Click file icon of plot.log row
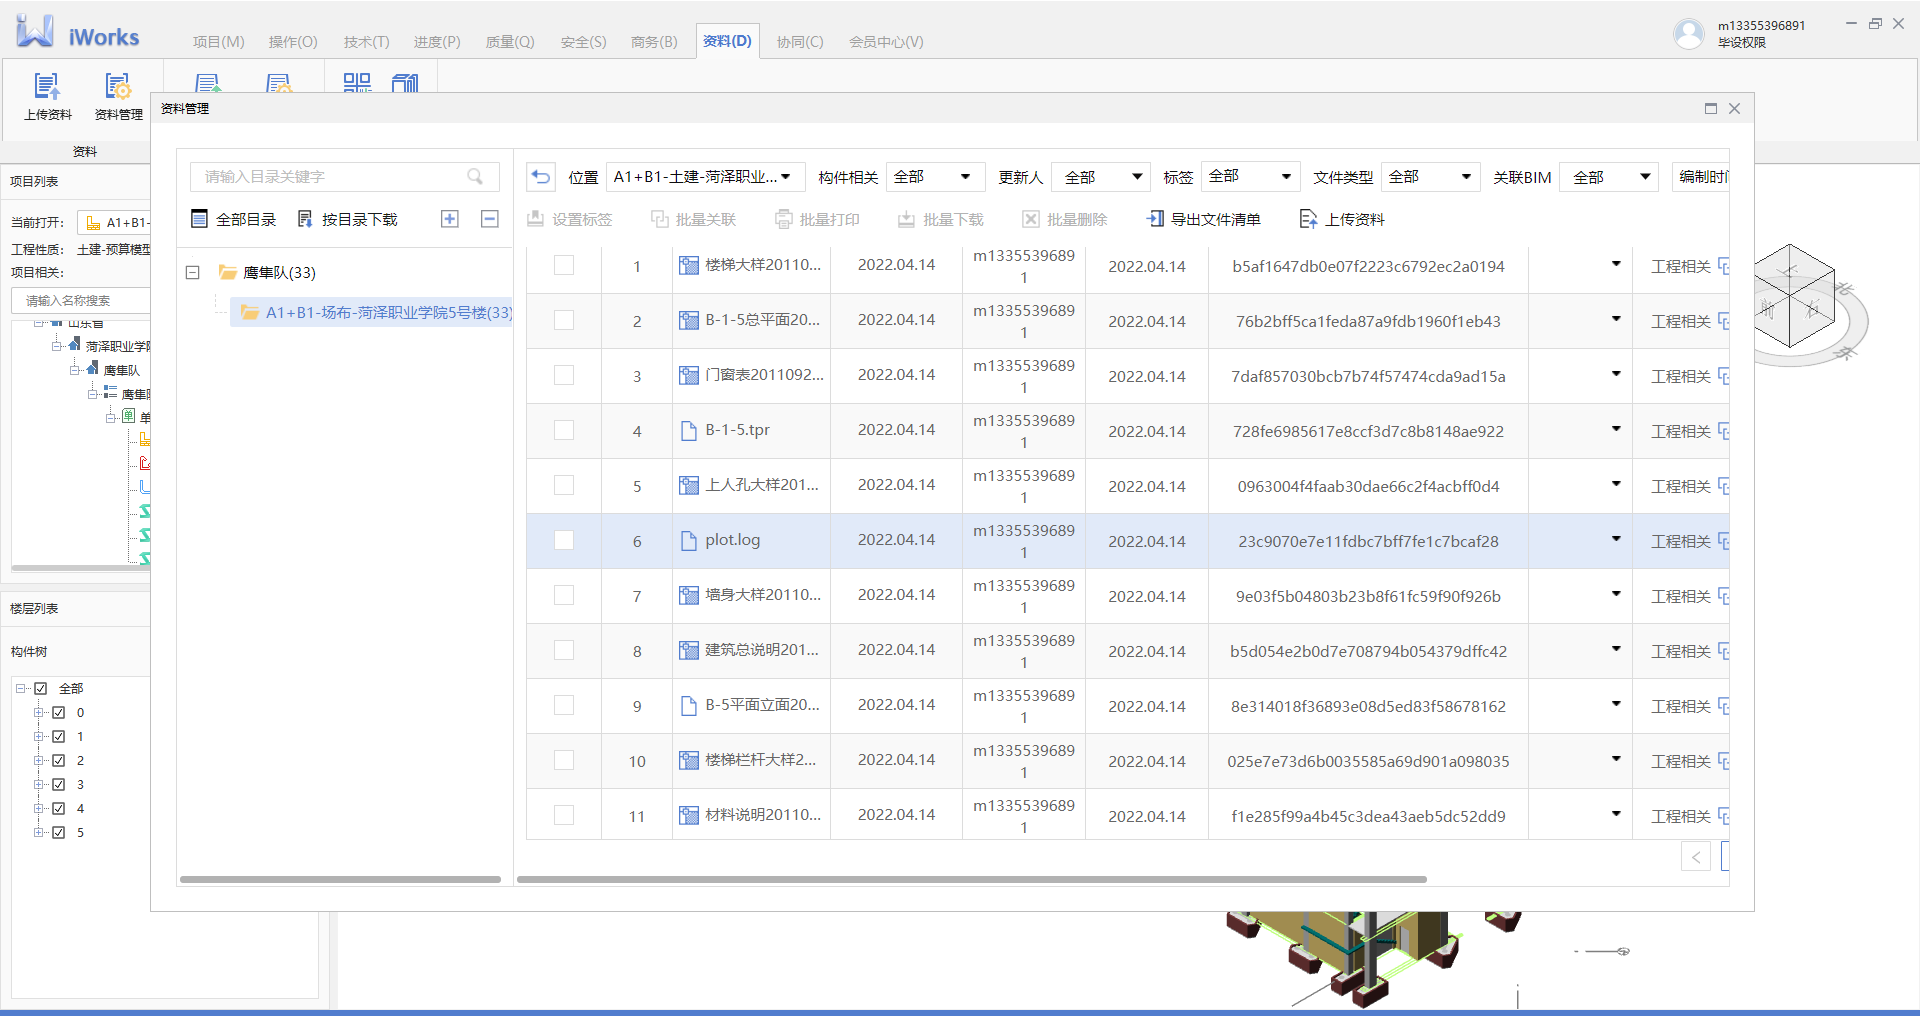Image resolution: width=1920 pixels, height=1016 pixels. point(689,540)
